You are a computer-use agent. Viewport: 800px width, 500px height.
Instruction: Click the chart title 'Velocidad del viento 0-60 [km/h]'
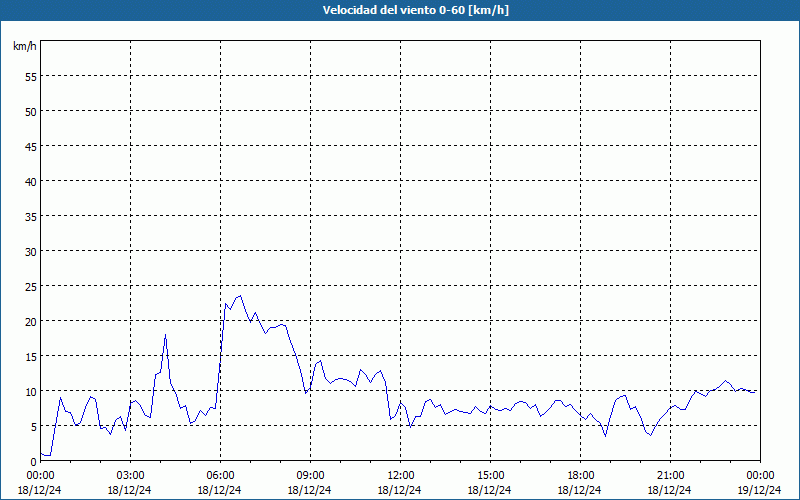415,10
